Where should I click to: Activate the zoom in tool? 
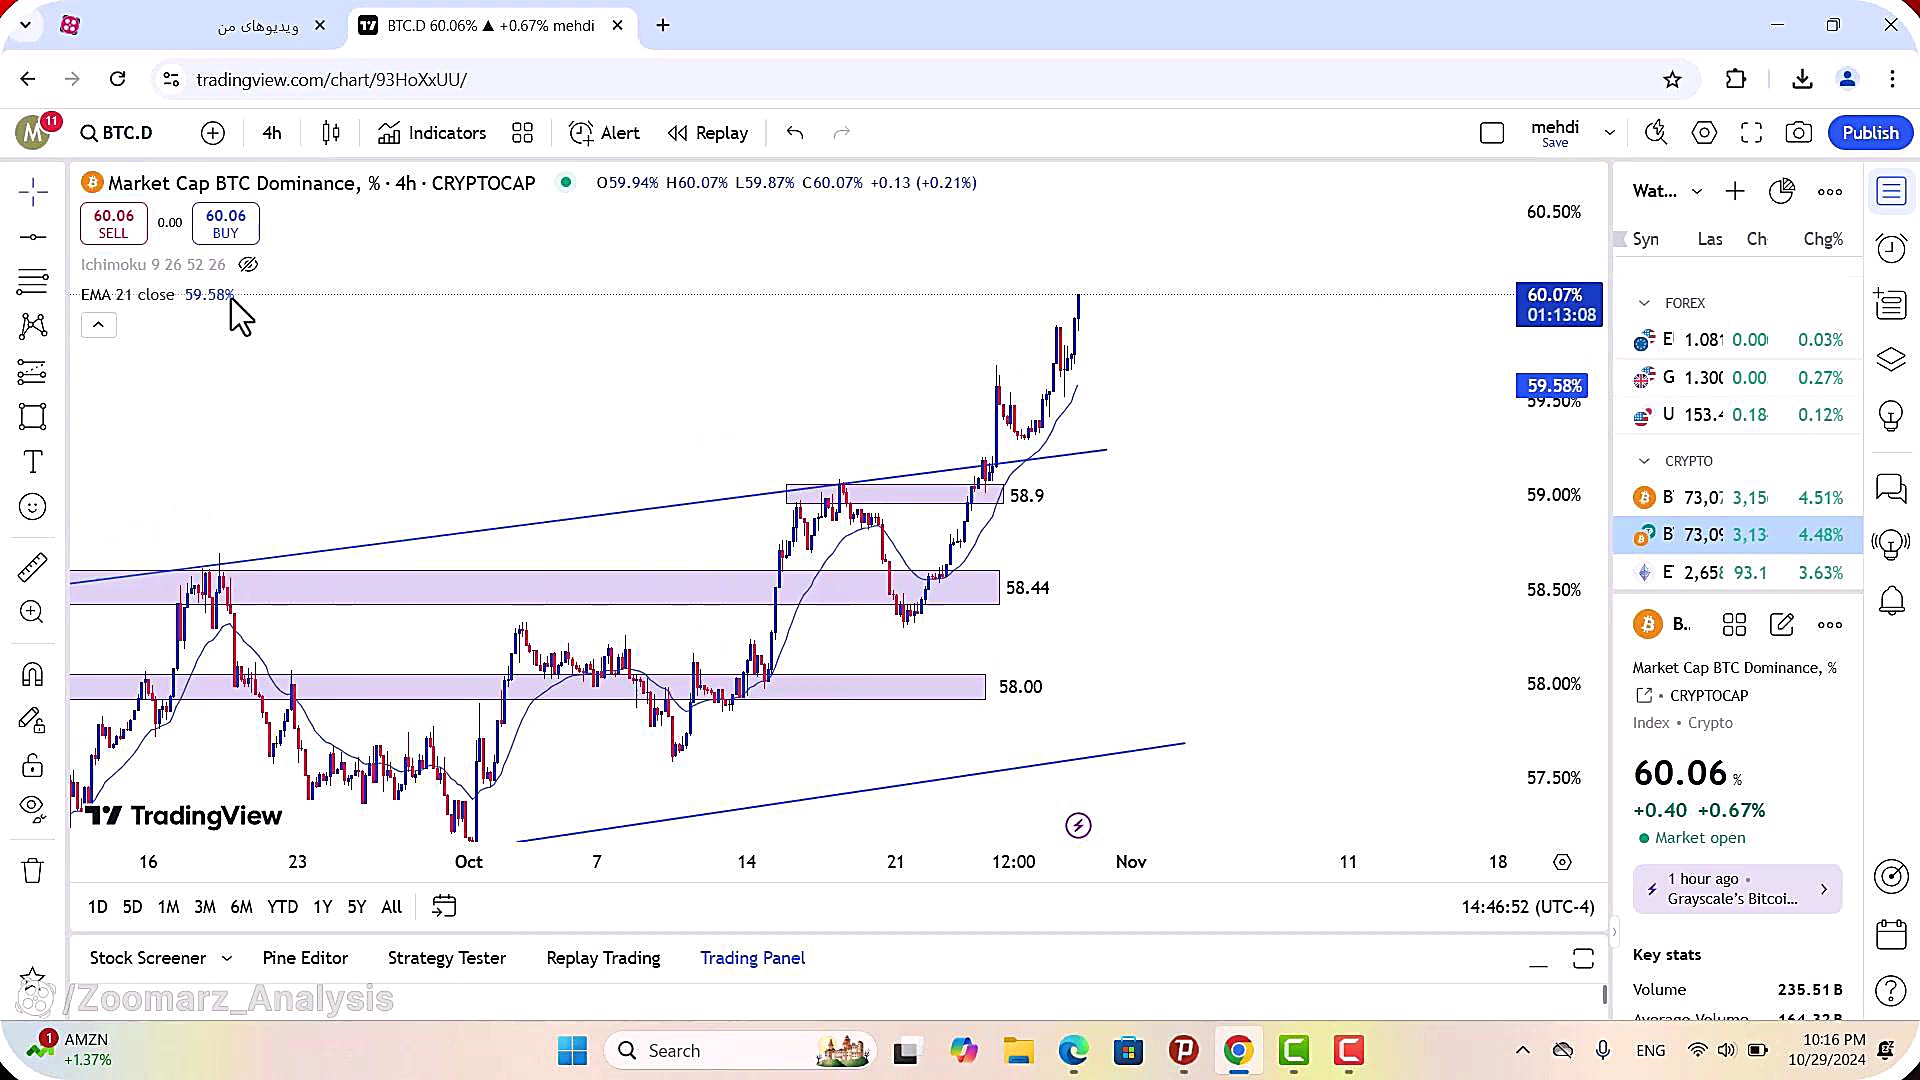point(33,612)
